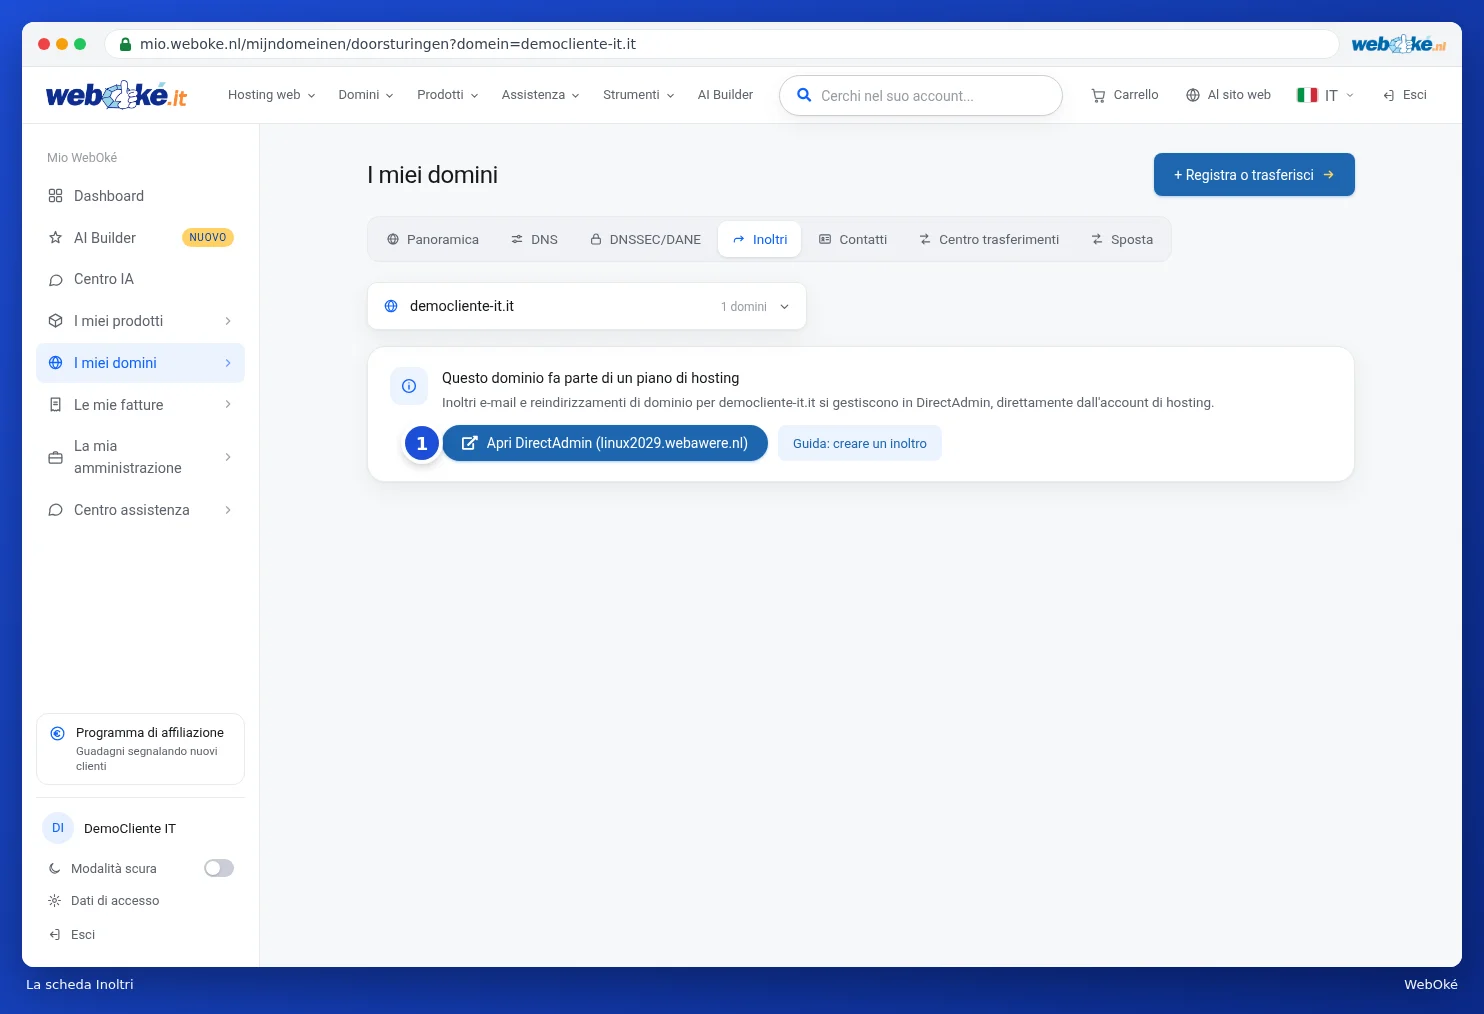Click the DI avatar for DemoCliente IT
The image size is (1484, 1014).
(58, 828)
